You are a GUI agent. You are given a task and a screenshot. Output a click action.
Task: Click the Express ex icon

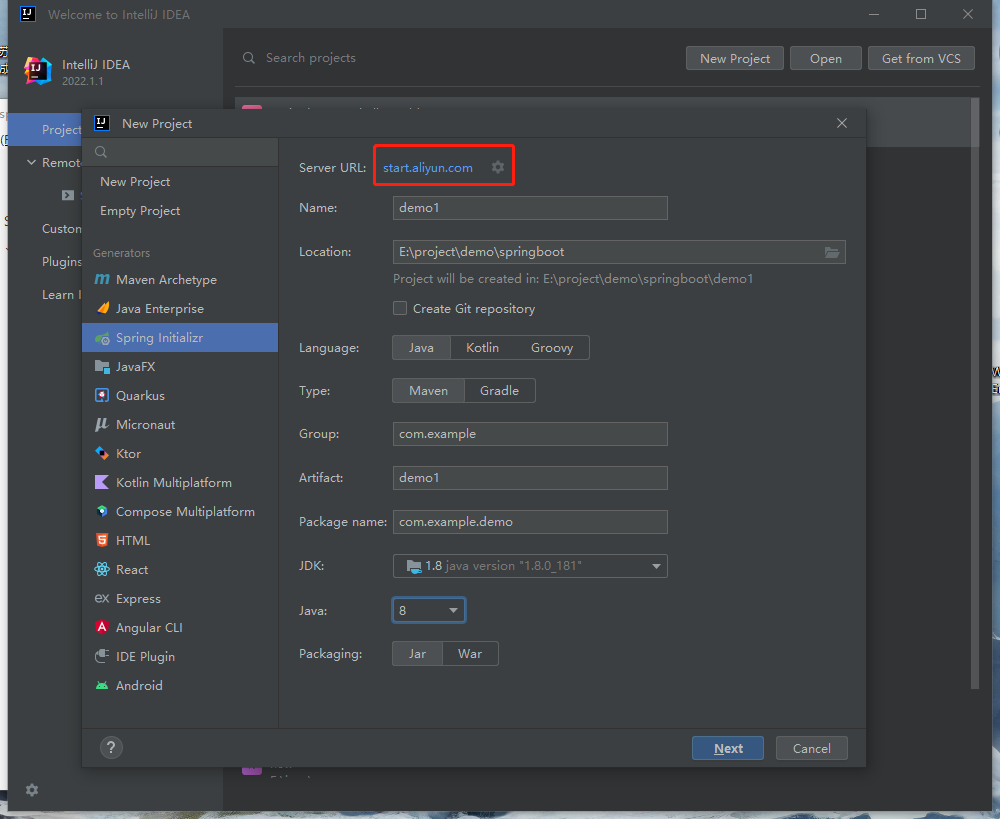pos(102,598)
